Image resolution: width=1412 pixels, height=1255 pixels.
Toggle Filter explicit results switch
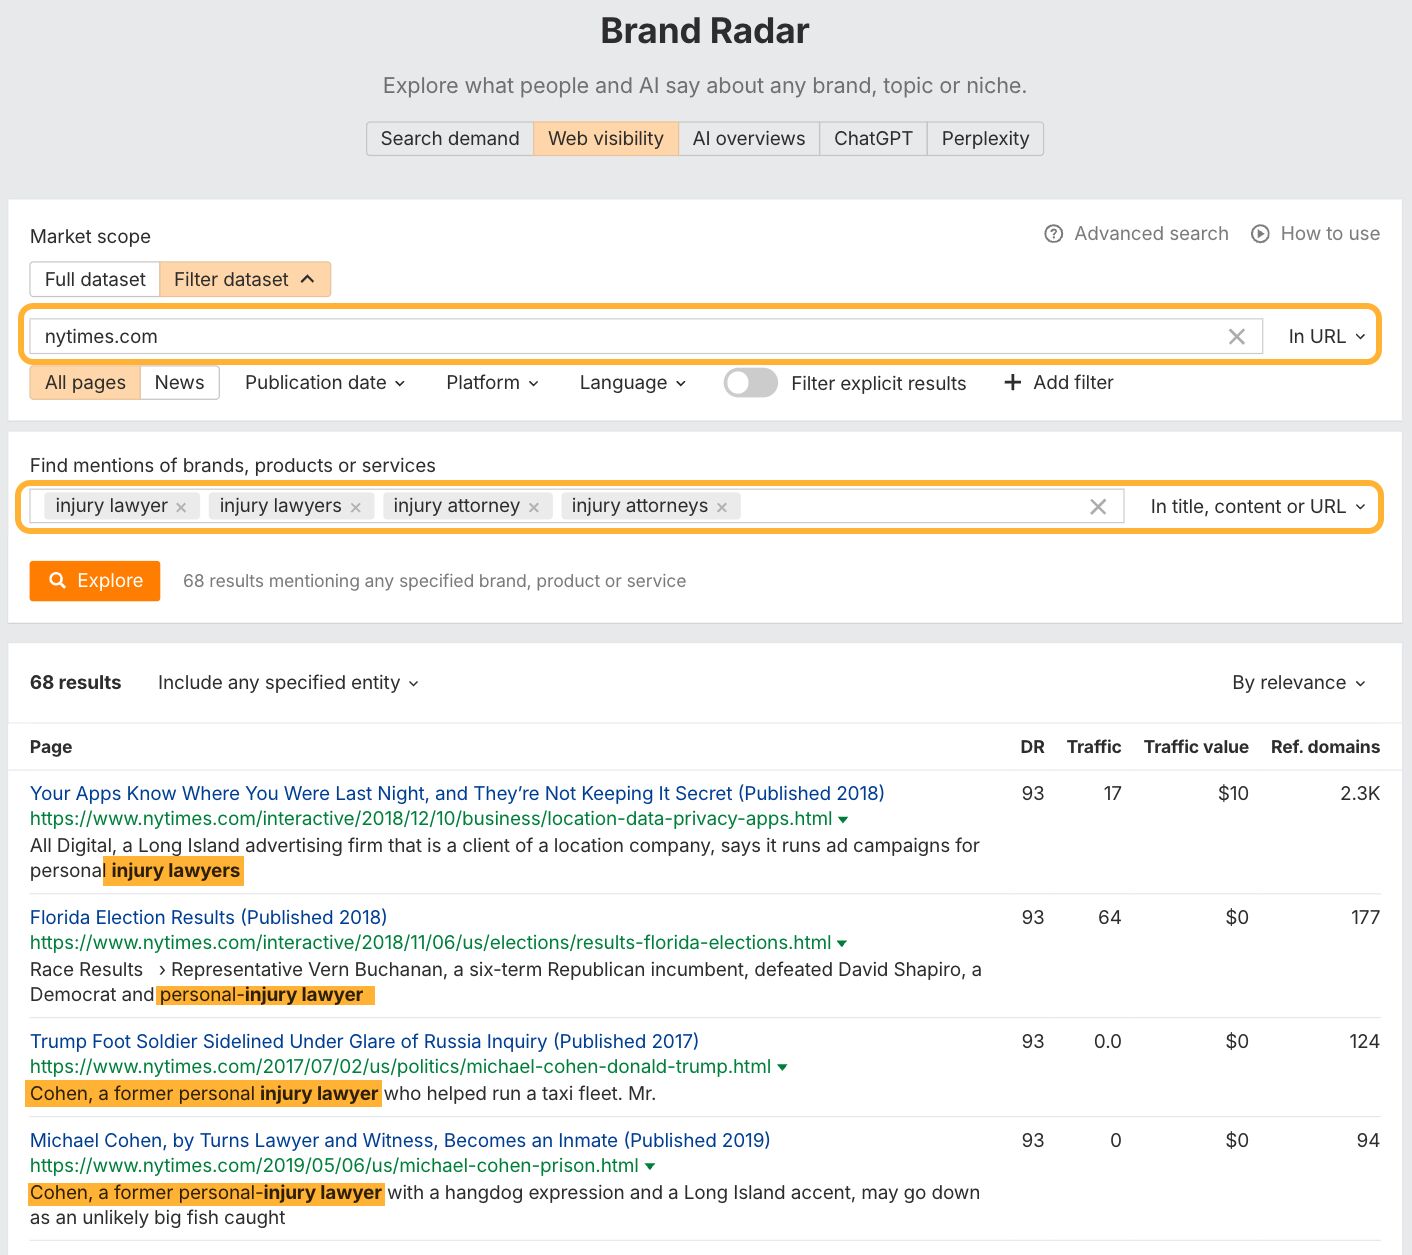coord(750,383)
